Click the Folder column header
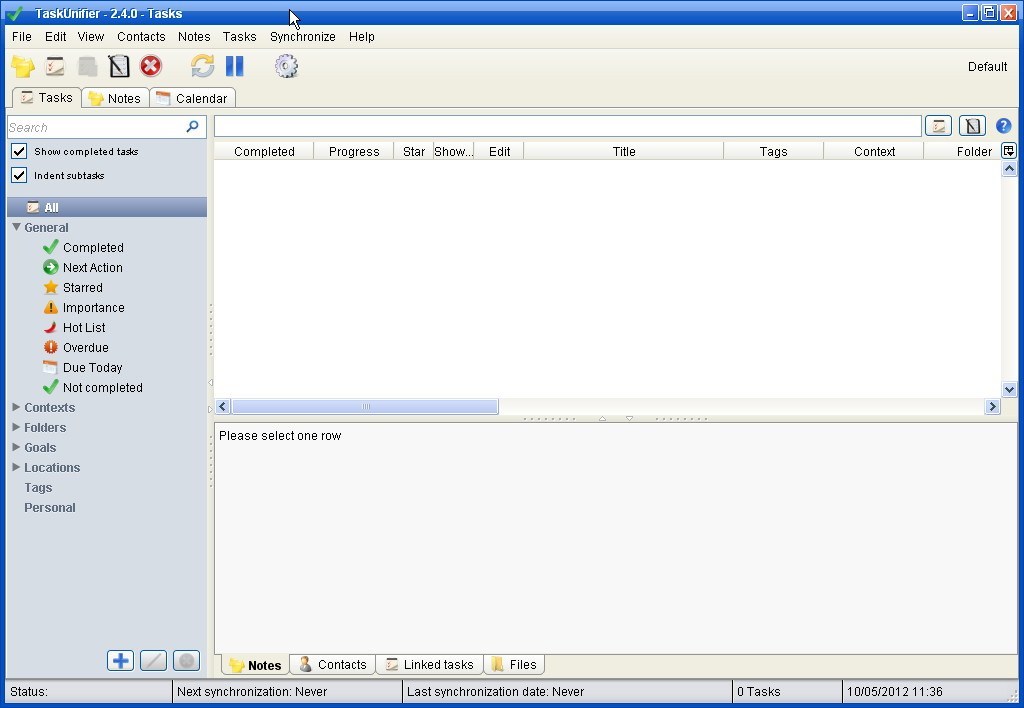 [963, 152]
